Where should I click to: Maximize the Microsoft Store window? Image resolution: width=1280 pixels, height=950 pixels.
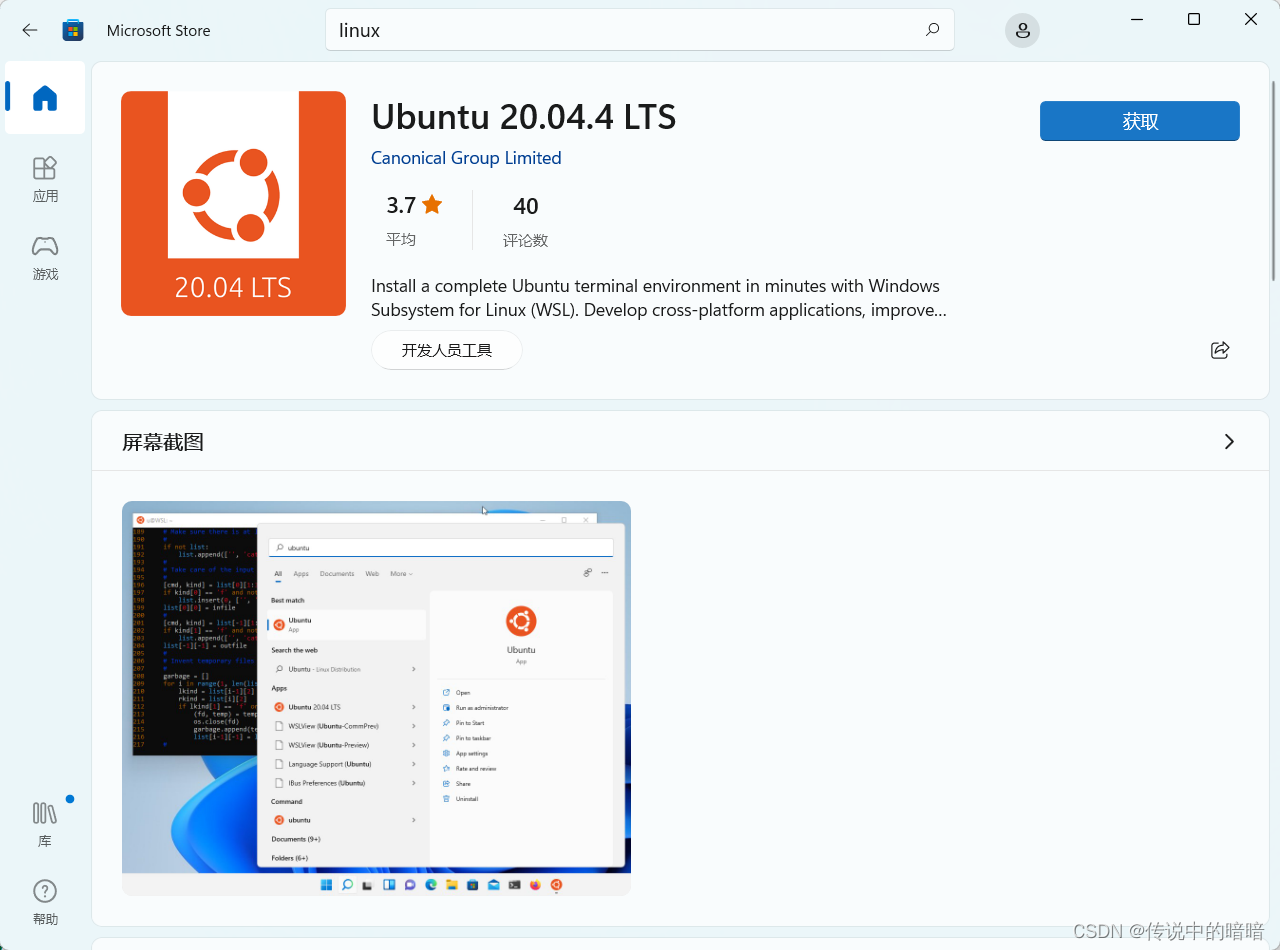coord(1194,19)
